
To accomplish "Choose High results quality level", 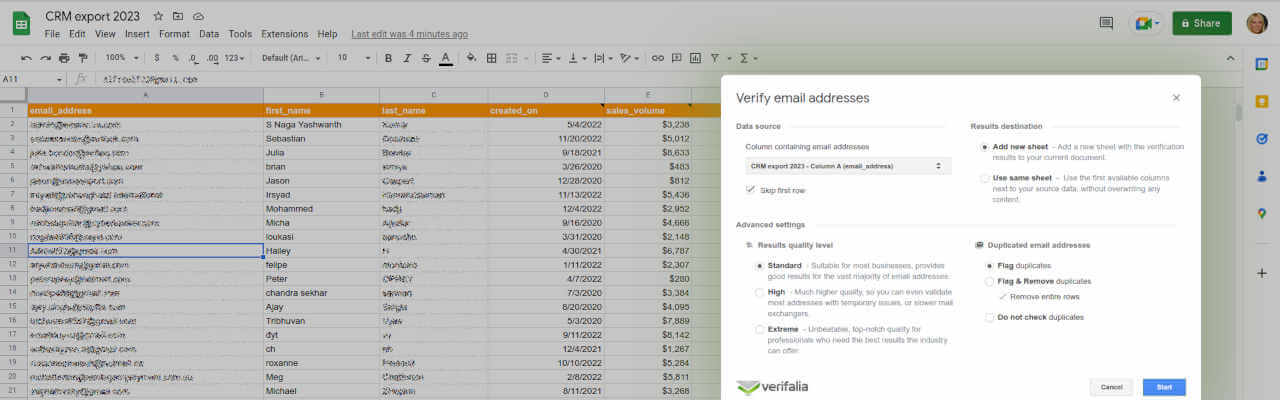I will [760, 292].
